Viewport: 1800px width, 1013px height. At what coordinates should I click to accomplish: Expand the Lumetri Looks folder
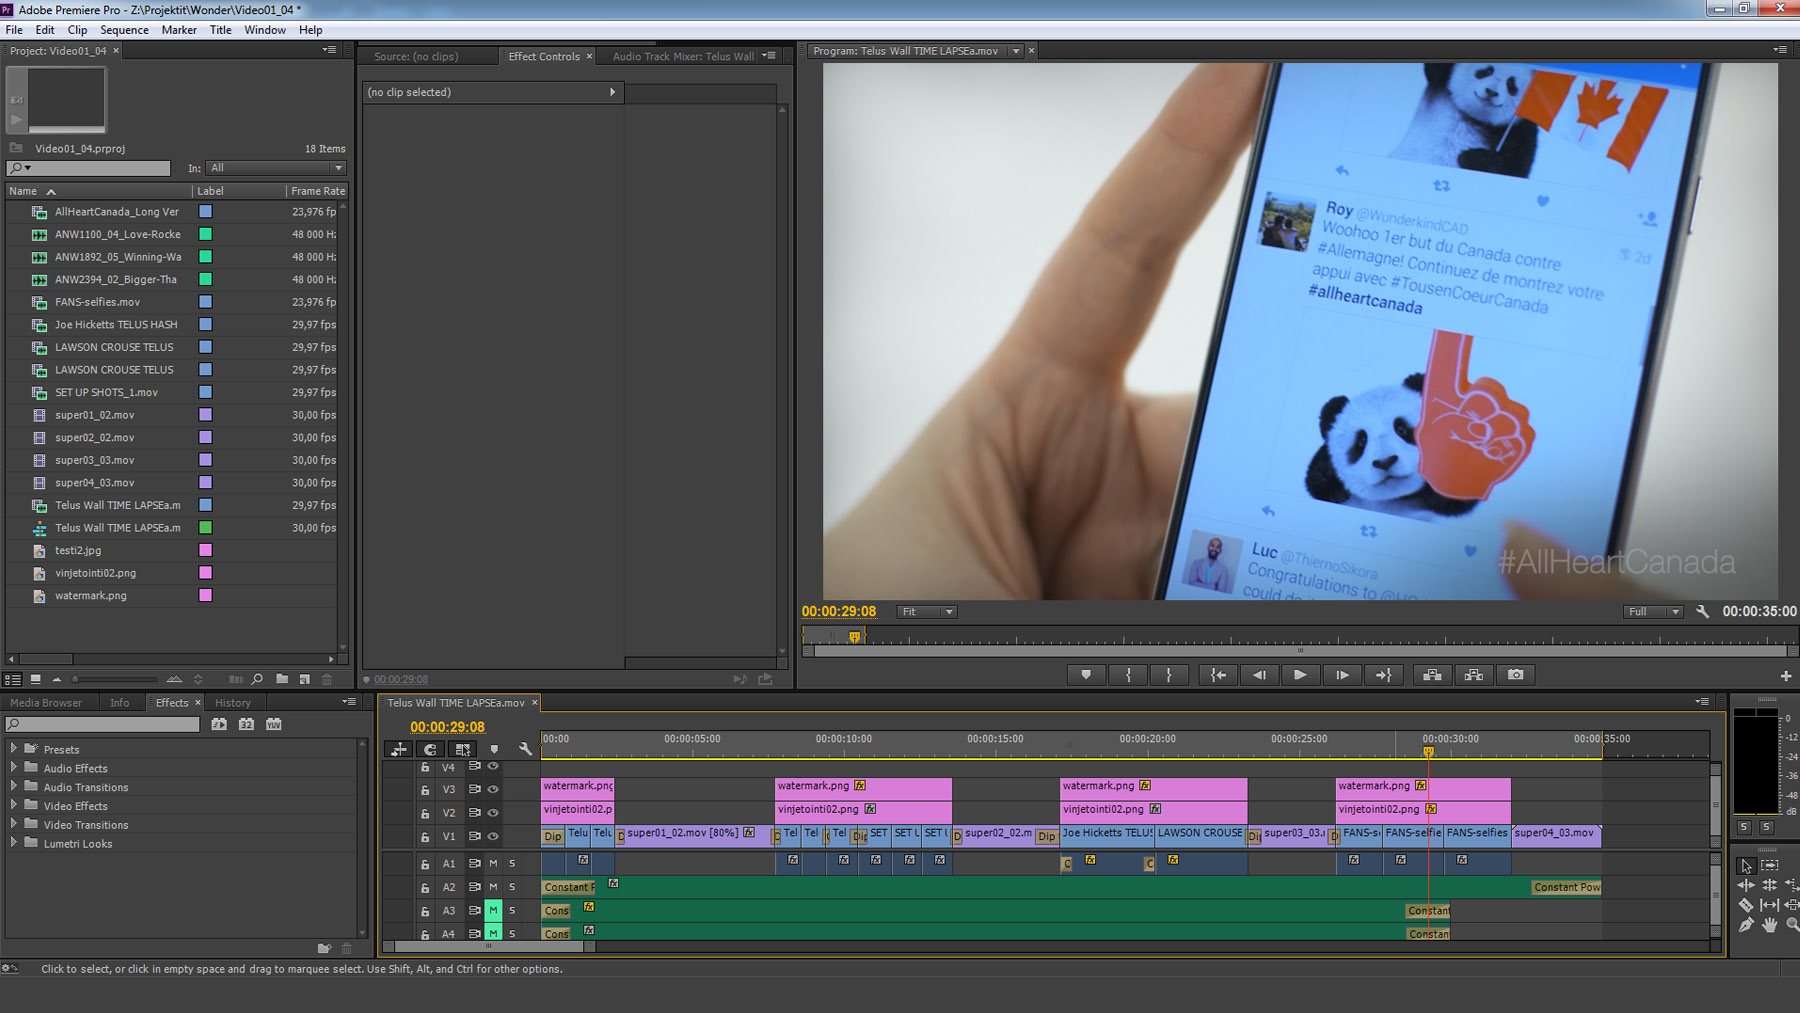pos(13,843)
